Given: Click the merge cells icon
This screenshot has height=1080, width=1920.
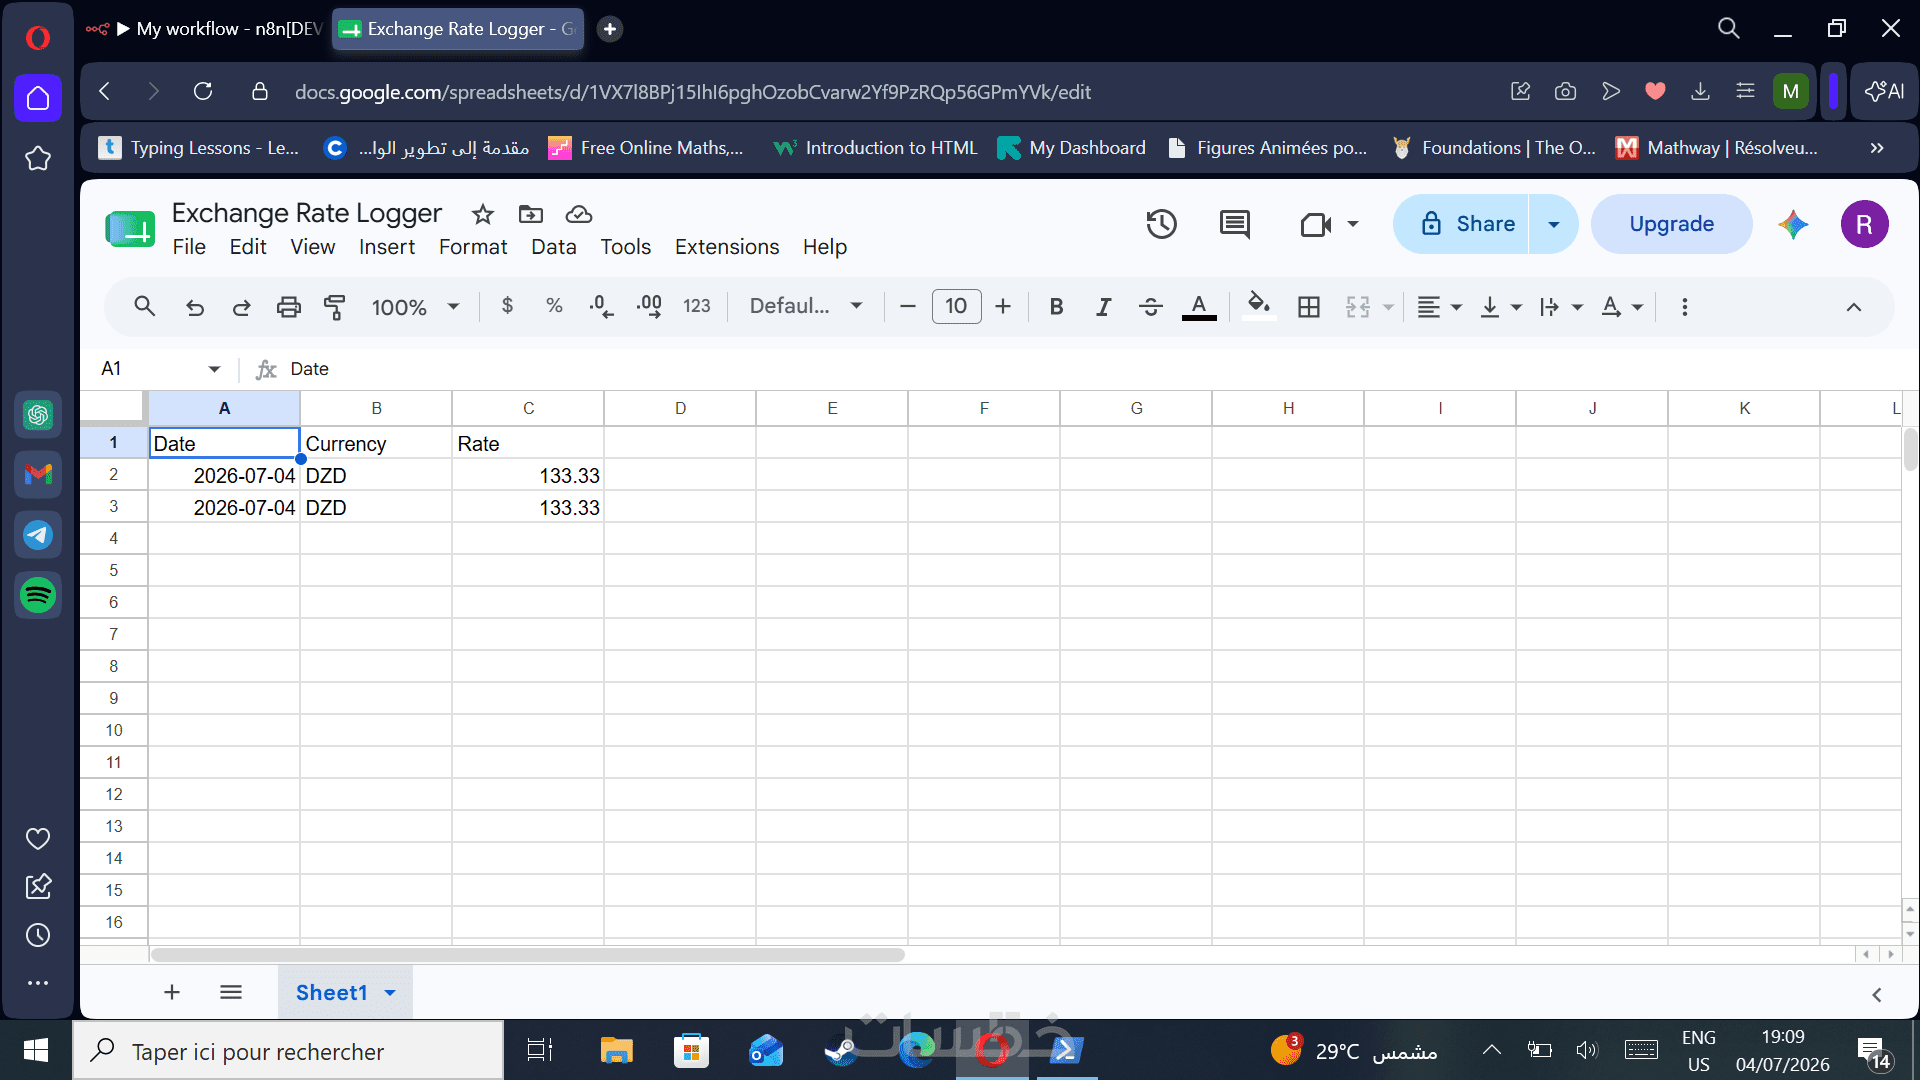Looking at the screenshot, I should [x=1358, y=307].
